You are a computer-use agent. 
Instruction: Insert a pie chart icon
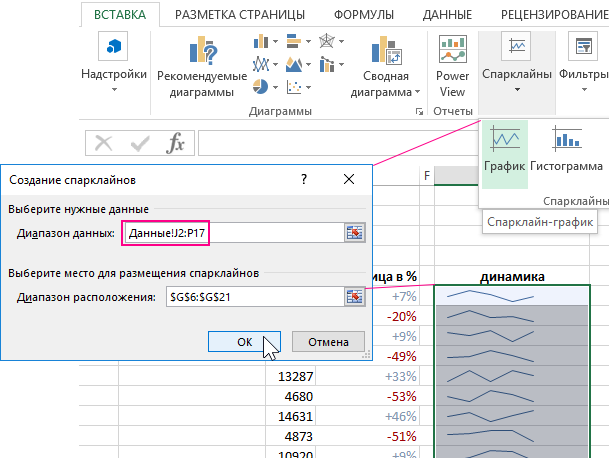[260, 87]
